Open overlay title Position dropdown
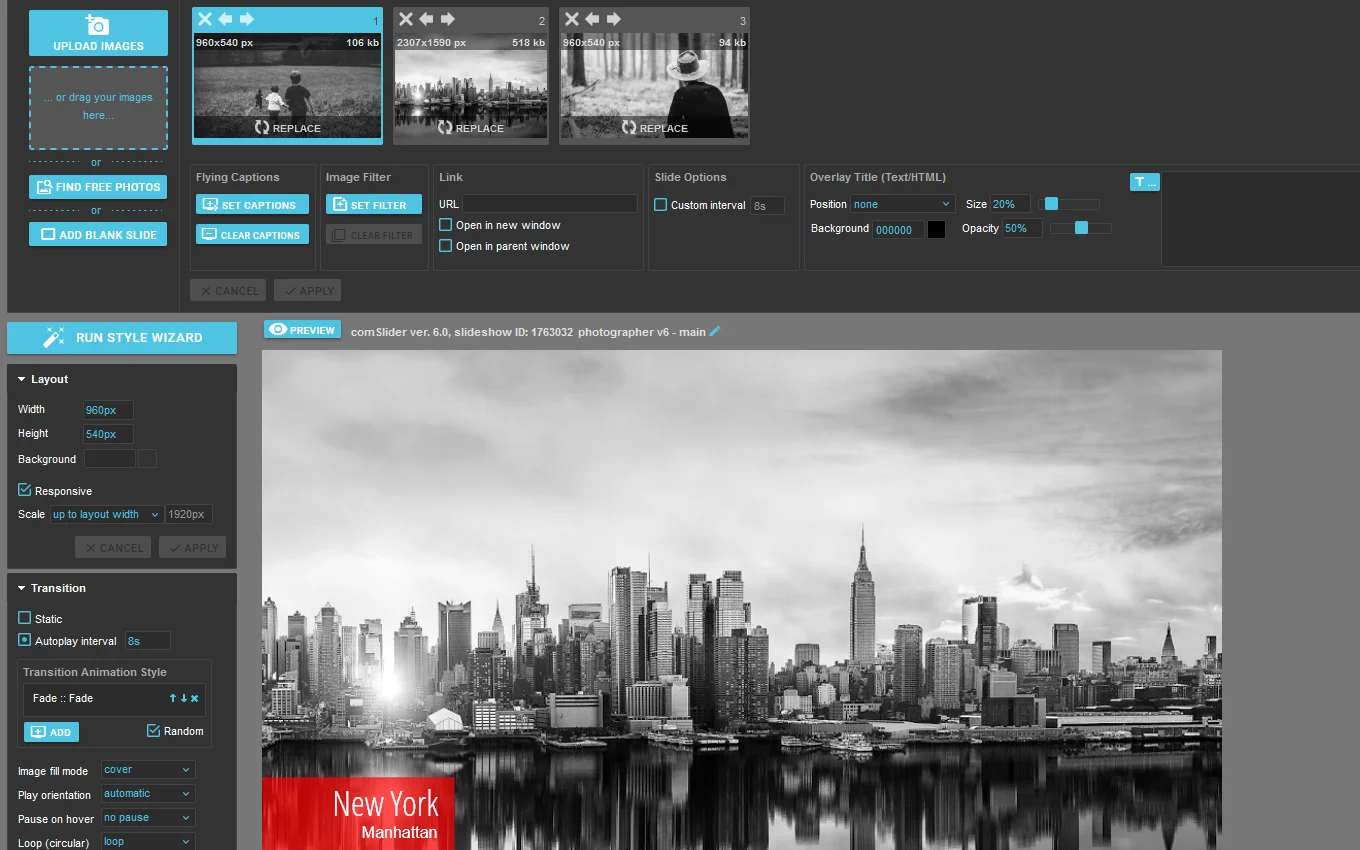Viewport: 1360px width, 850px height. tap(903, 204)
